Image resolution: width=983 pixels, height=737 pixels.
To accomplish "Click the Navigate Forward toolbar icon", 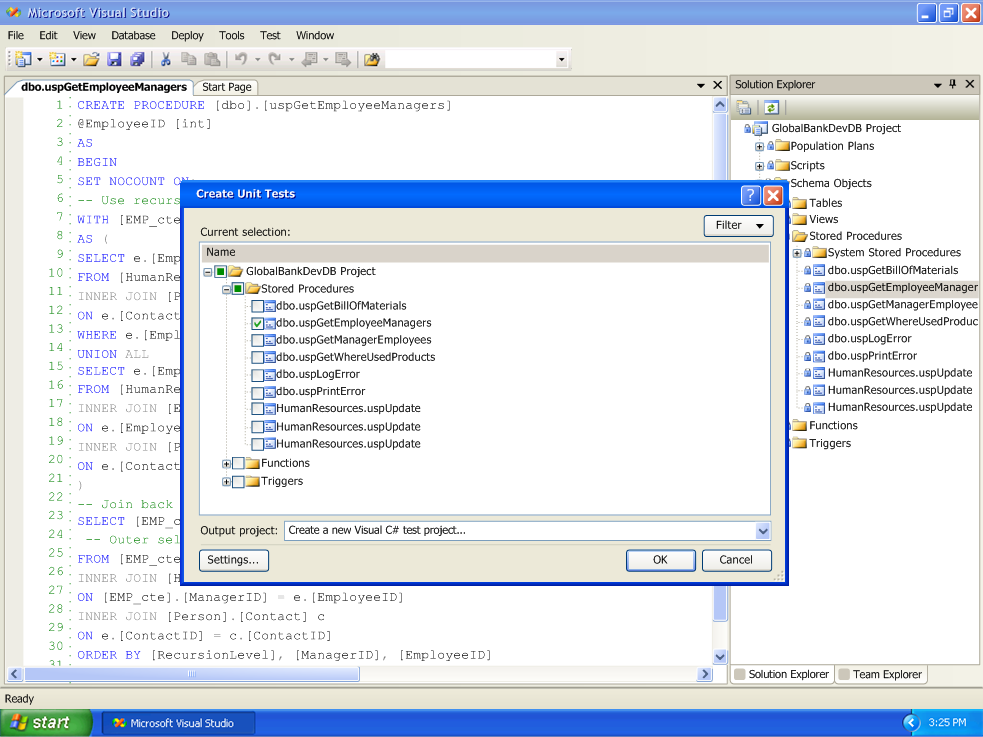I will (342, 60).
